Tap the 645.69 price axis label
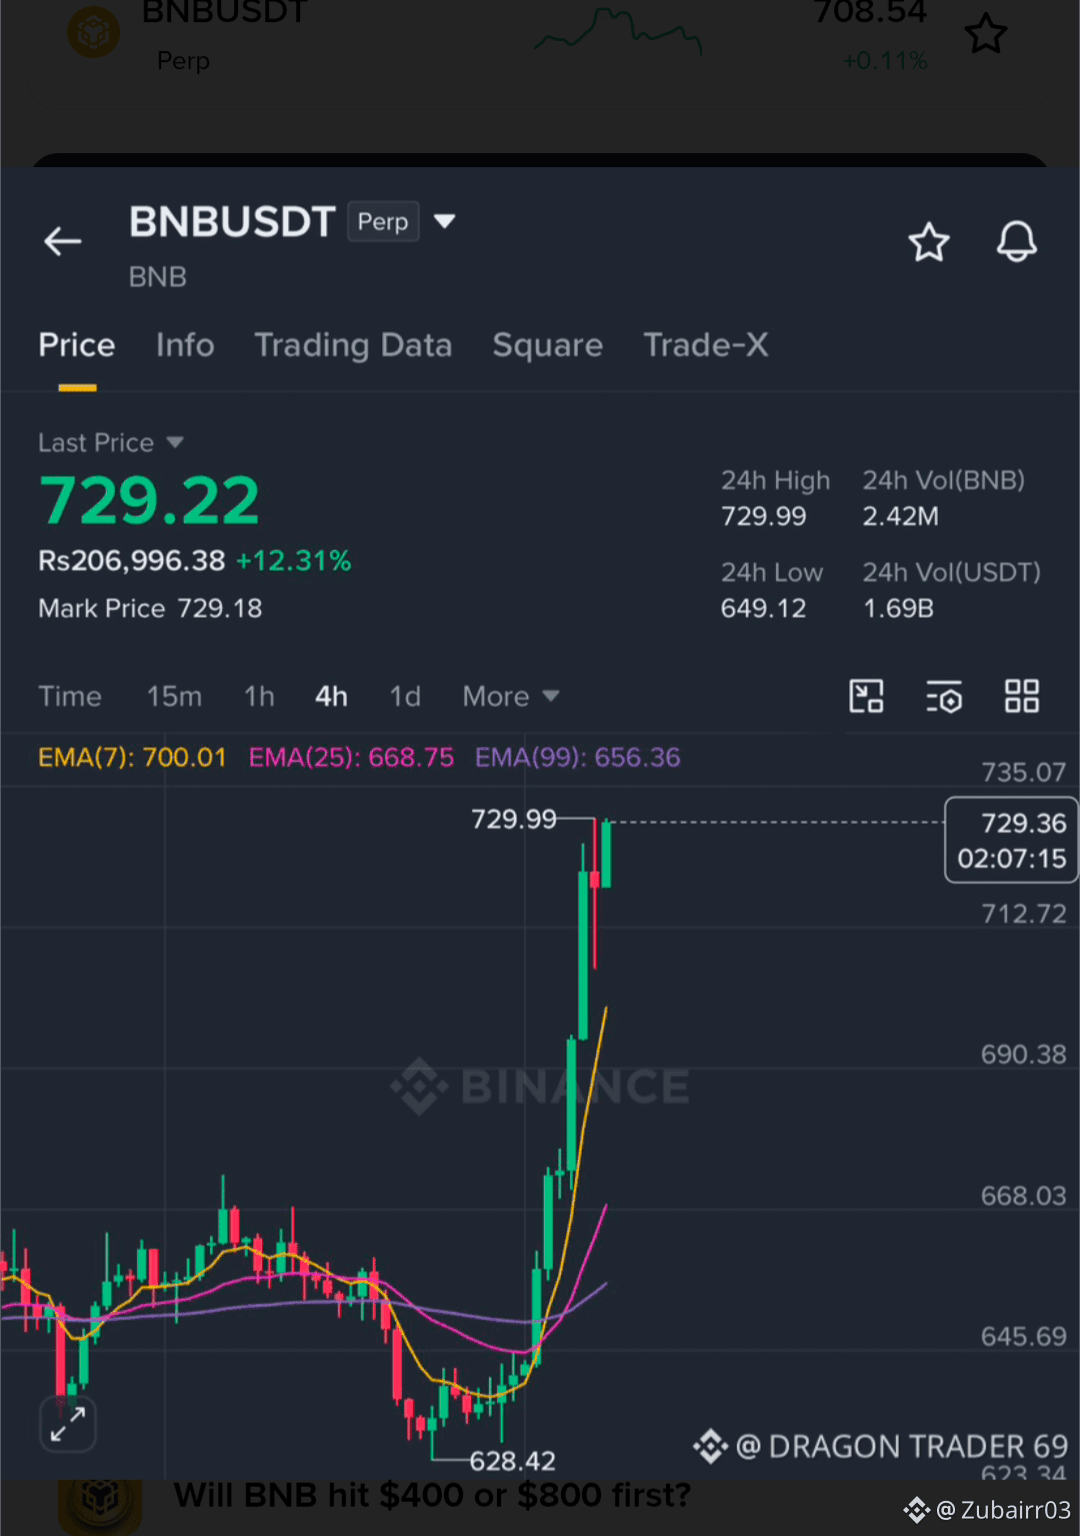This screenshot has width=1080, height=1536. click(1023, 1336)
